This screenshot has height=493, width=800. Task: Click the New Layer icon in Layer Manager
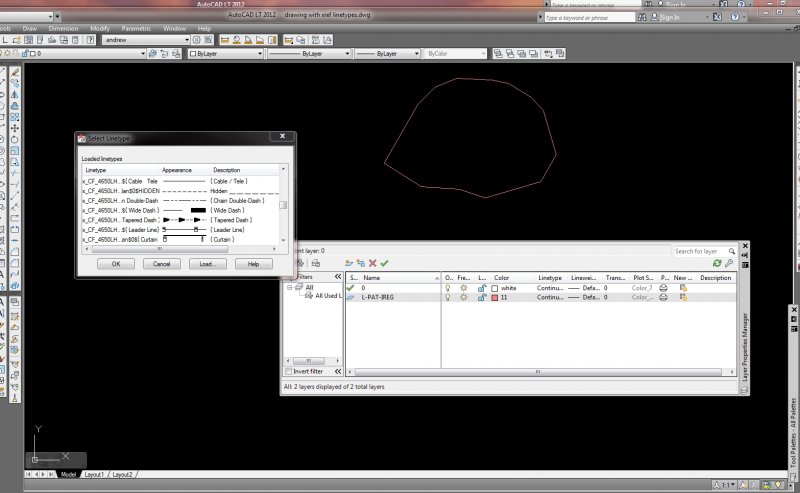(x=348, y=263)
